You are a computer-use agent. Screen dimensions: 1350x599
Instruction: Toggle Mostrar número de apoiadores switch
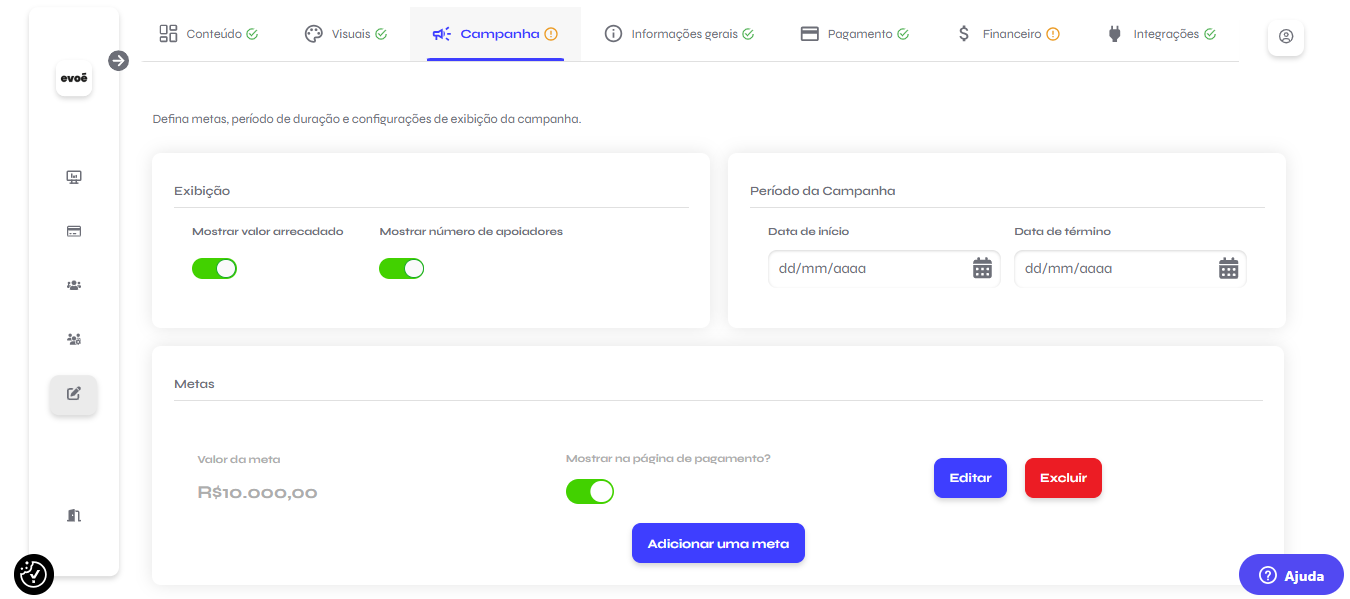402,268
